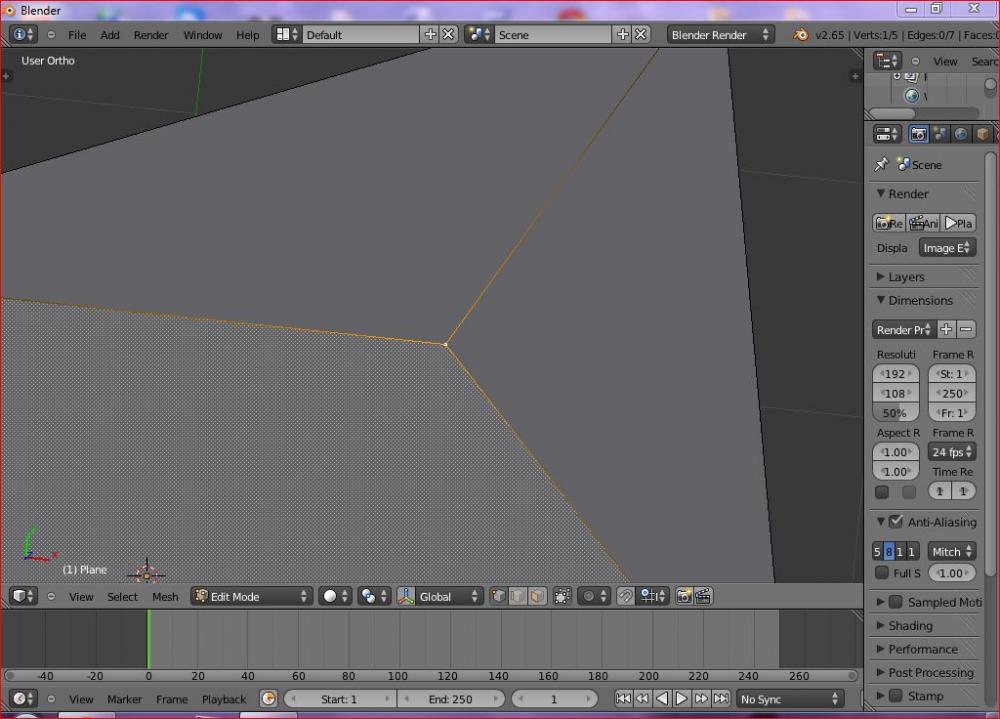
Task: Add a new scene
Action: 623,34
